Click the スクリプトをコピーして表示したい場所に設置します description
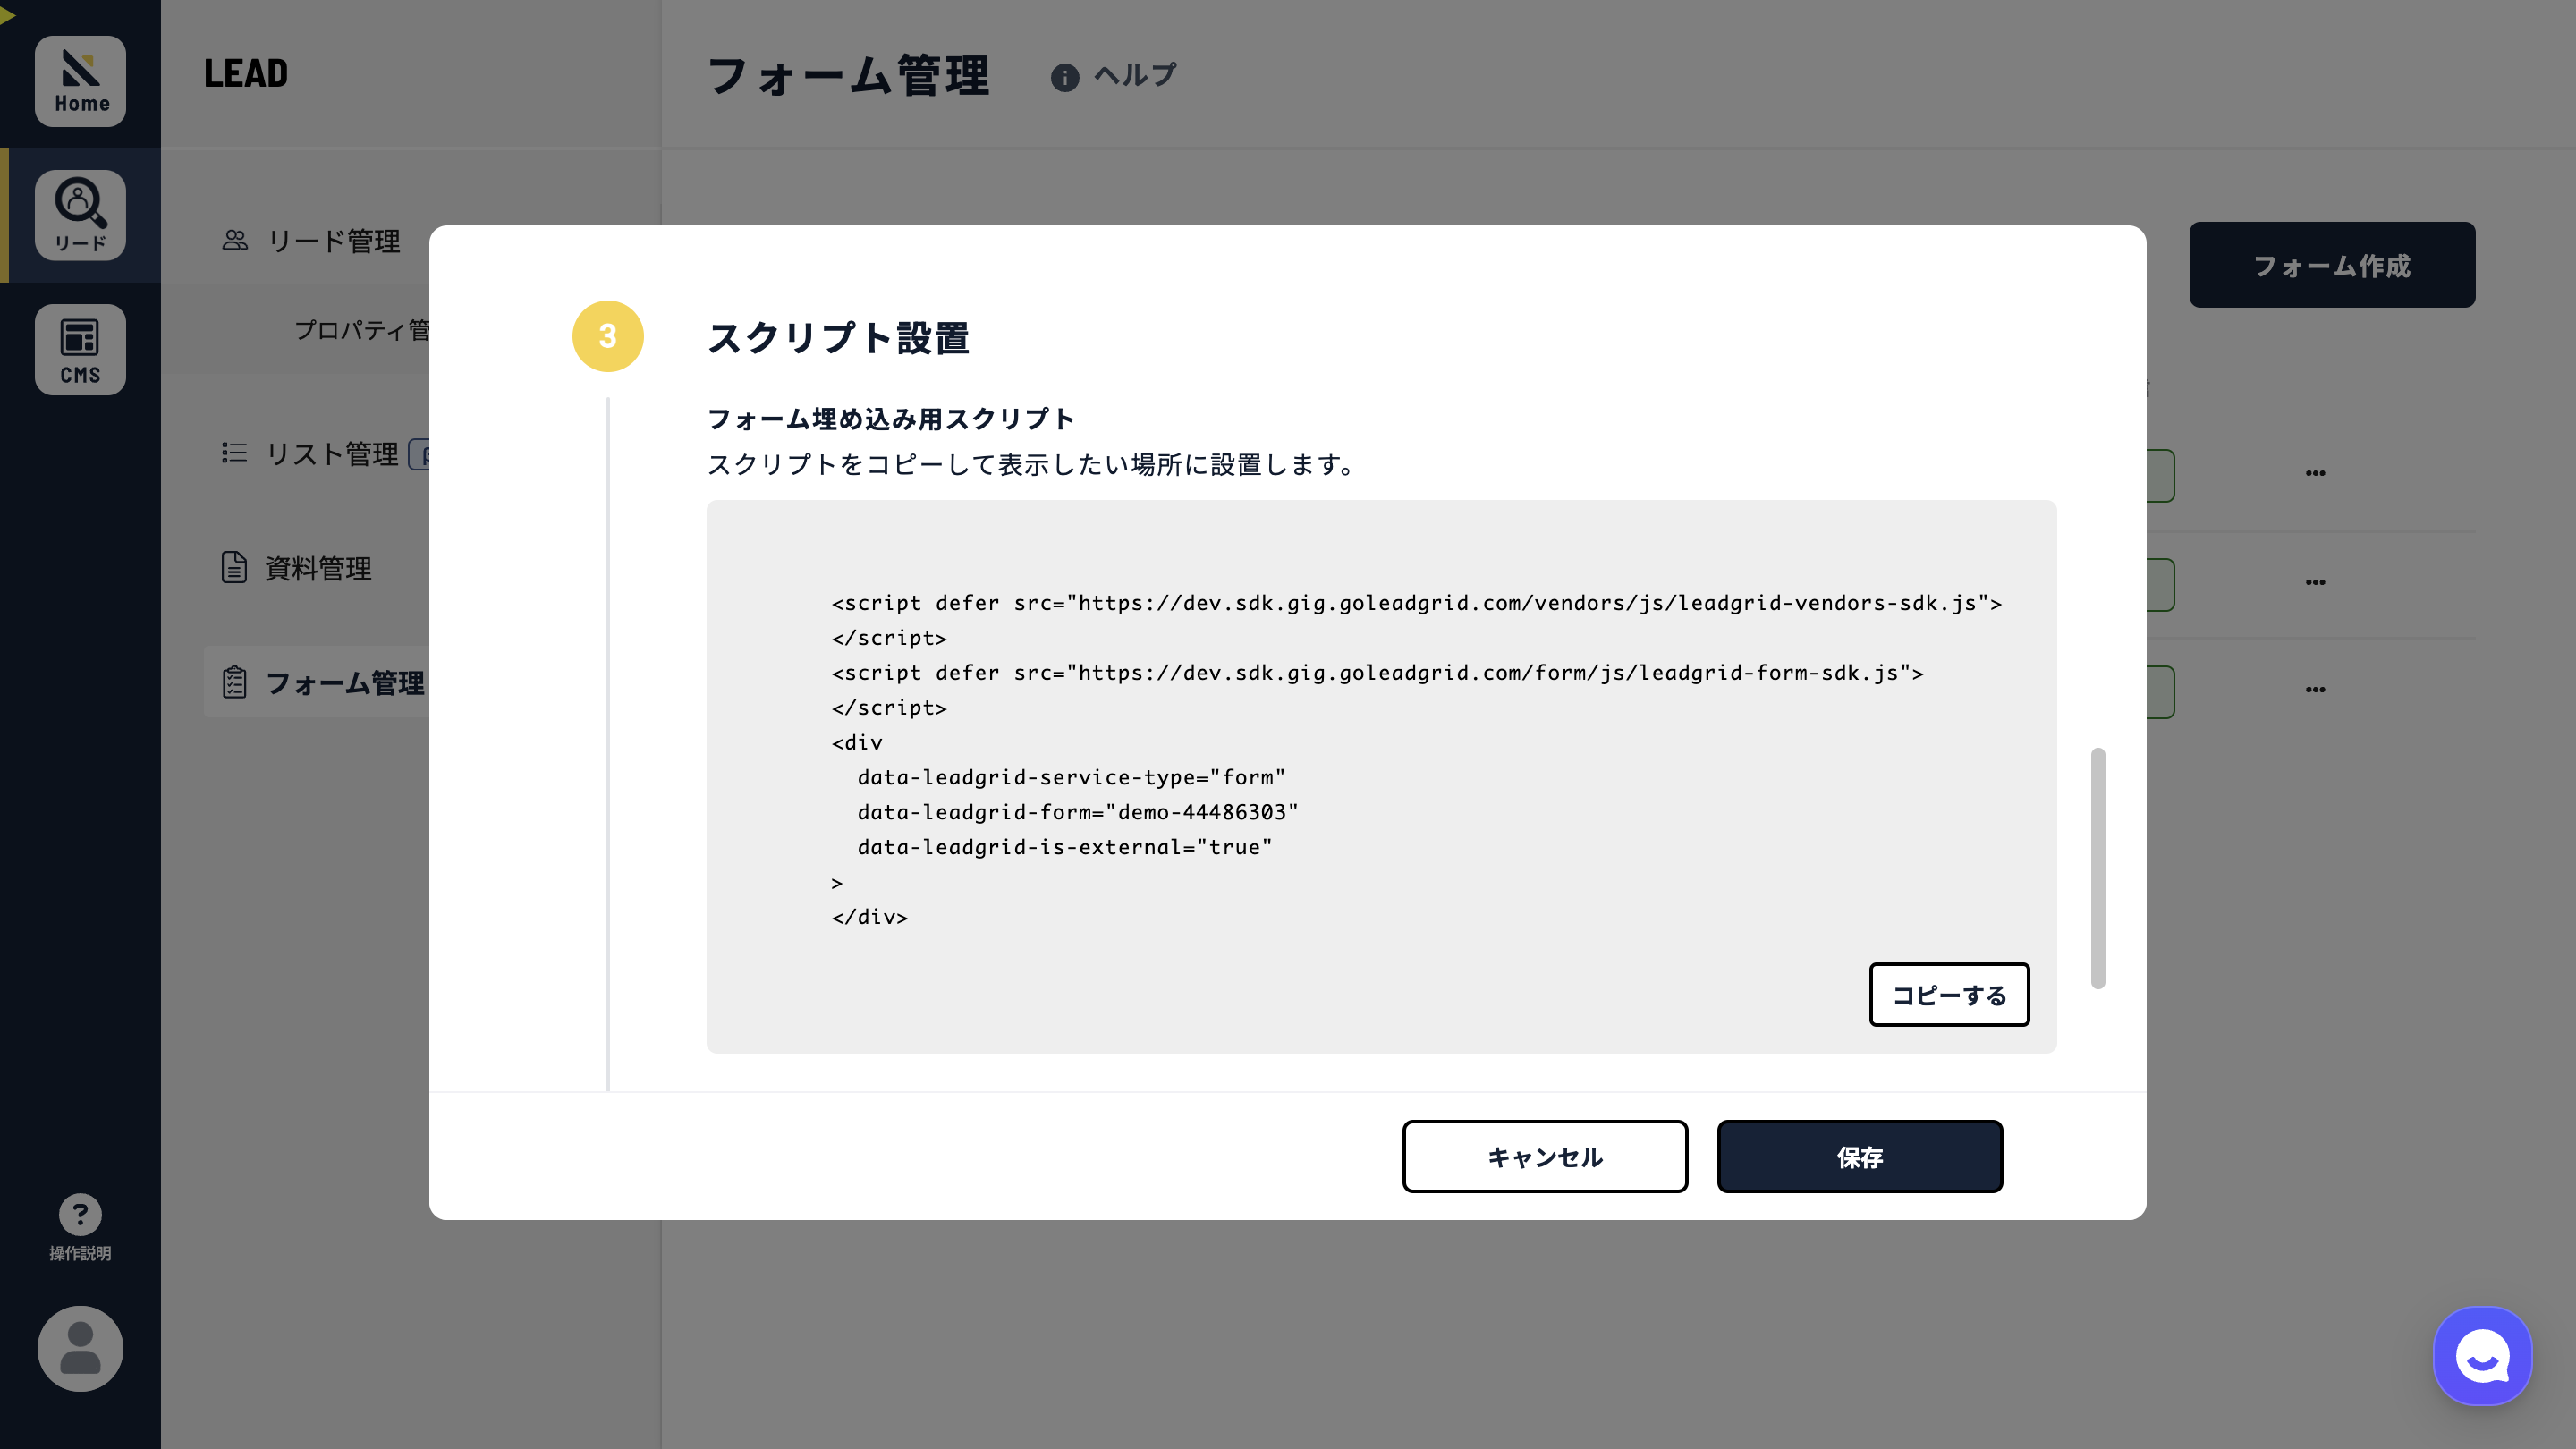Viewport: 2576px width, 1449px height. 1031,465
